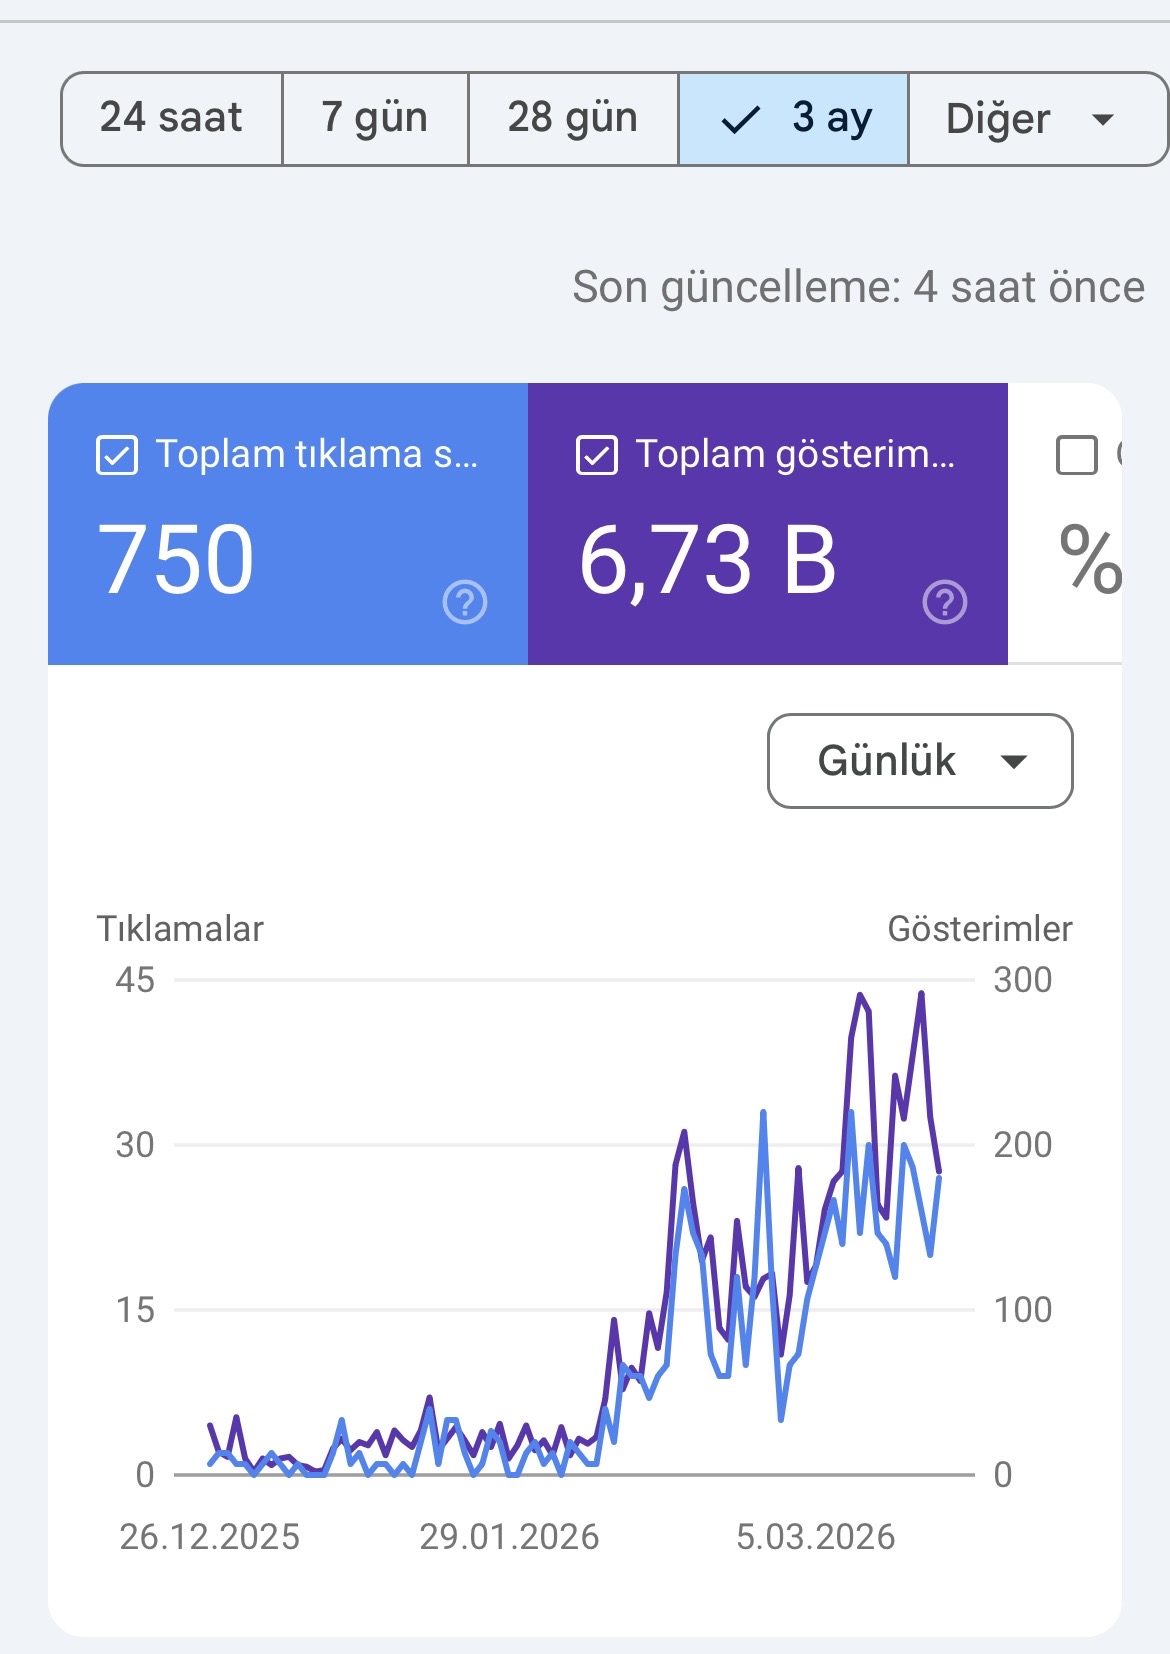Click the 750 total clicks card
This screenshot has height=1654, width=1170.
pos(288,524)
